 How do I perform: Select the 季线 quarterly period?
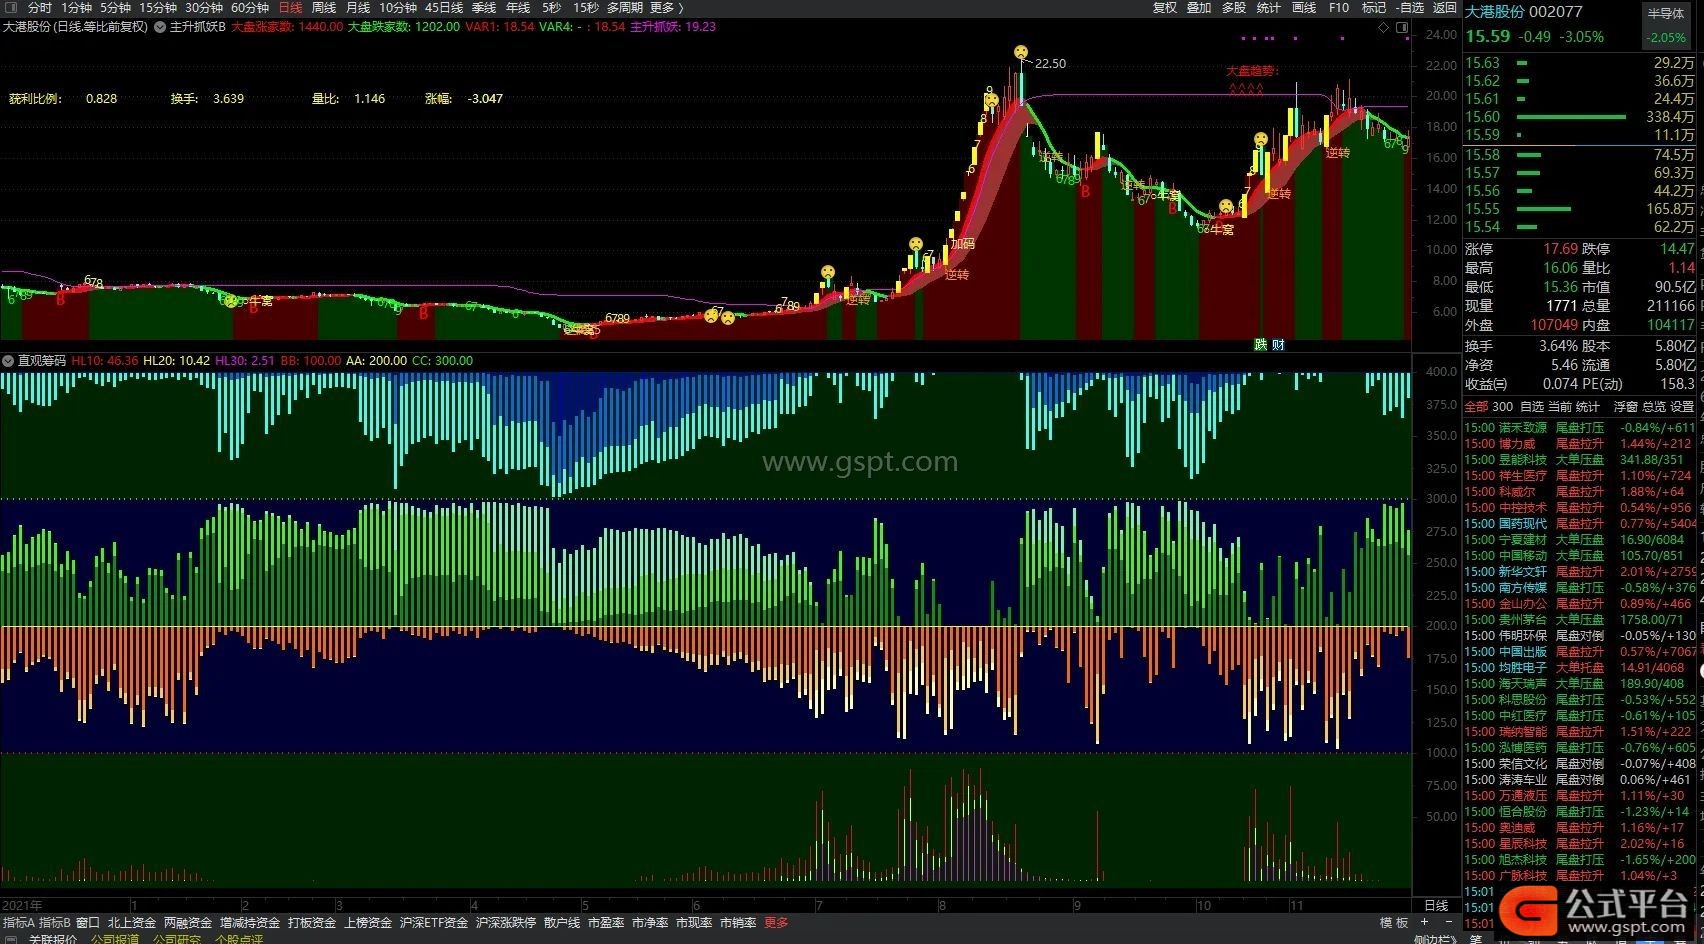484,7
